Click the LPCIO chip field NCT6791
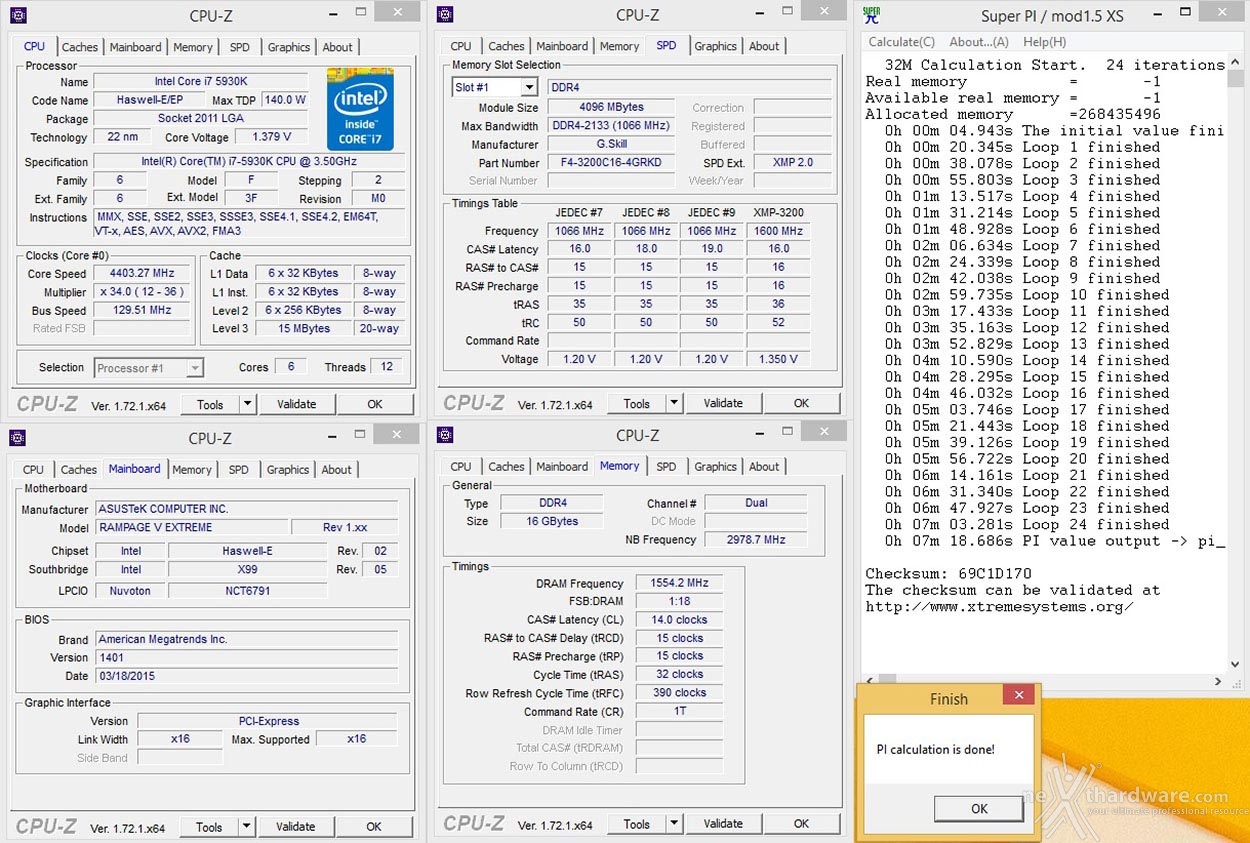The width and height of the screenshot is (1250, 843). pyautogui.click(x=247, y=590)
